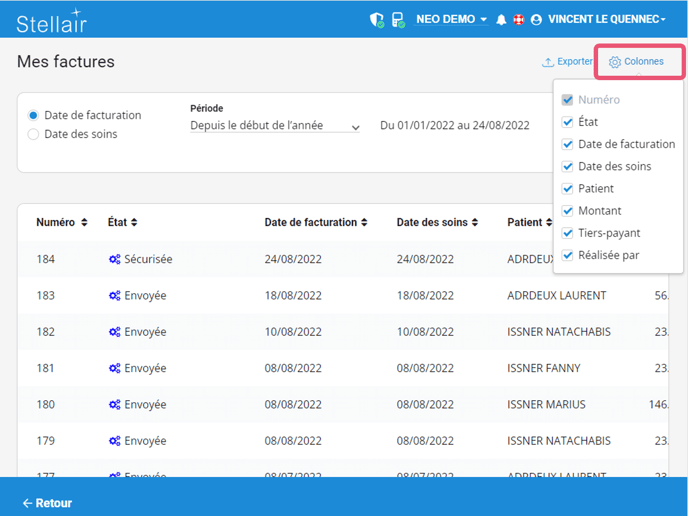This screenshot has width=688, height=516.
Task: Toggle the Montant column checkbox
Action: [568, 211]
